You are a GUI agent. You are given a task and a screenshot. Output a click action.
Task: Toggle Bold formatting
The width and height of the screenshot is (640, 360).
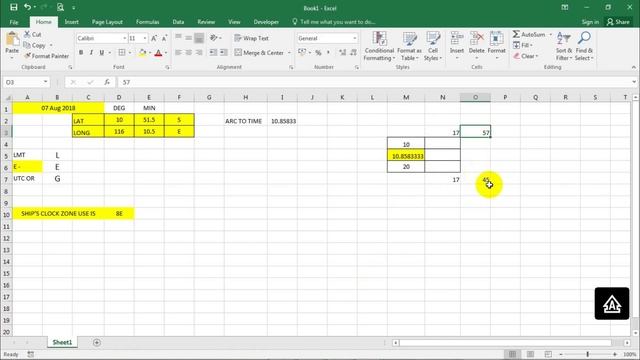[x=81, y=53]
